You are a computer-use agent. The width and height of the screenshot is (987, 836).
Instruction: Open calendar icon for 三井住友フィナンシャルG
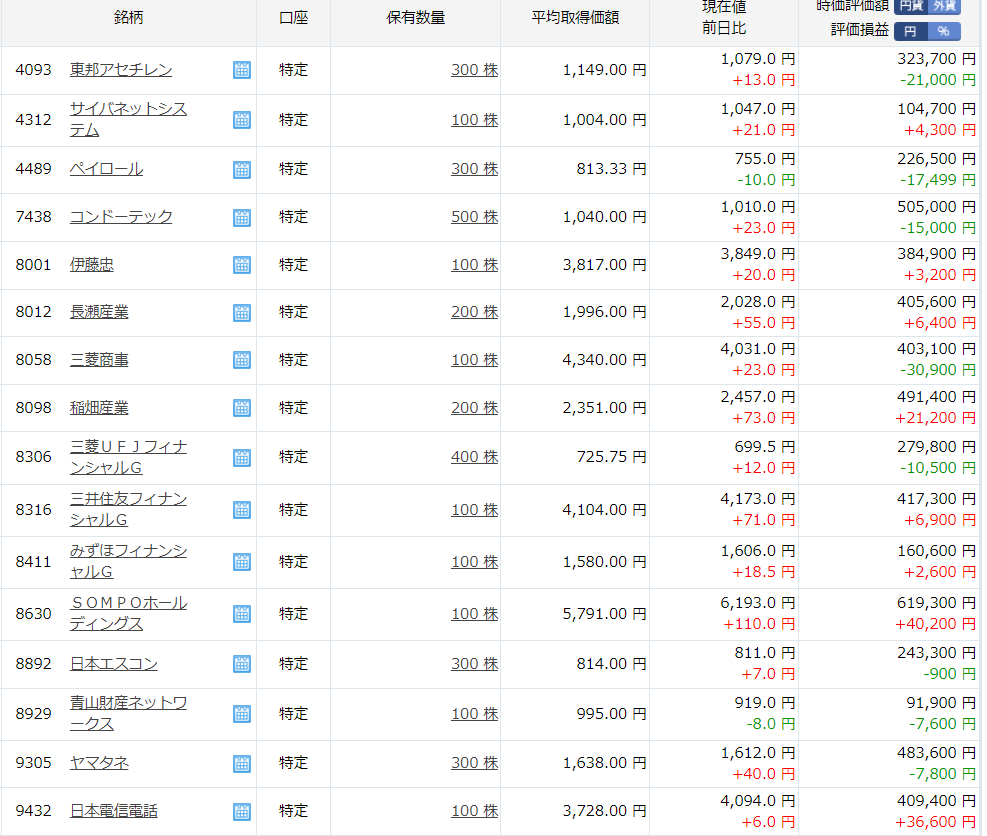[x=242, y=510]
